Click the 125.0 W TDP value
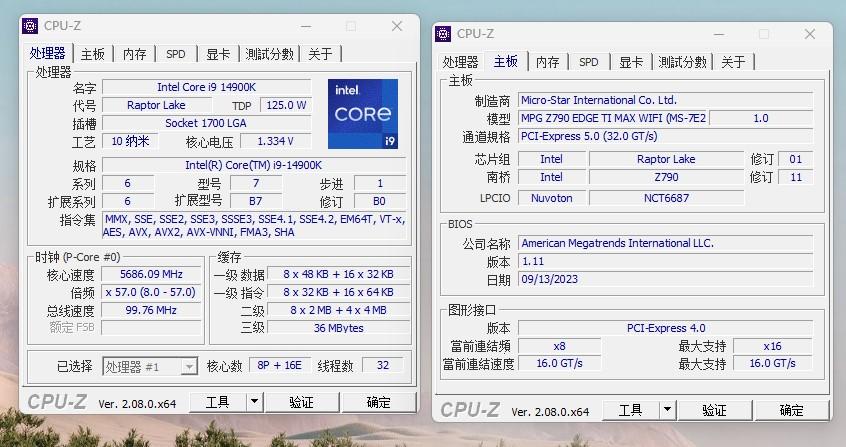Screen dimensions: 846x447 (x=286, y=105)
